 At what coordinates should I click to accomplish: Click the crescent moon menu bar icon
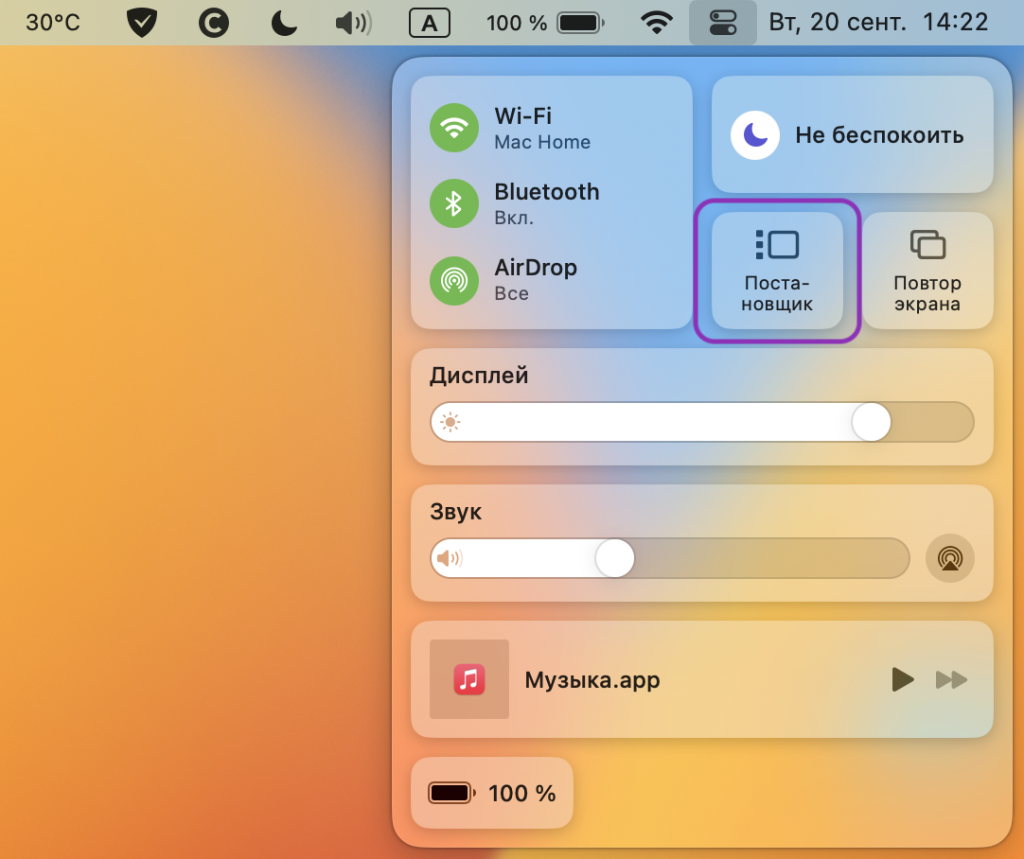pyautogui.click(x=284, y=23)
